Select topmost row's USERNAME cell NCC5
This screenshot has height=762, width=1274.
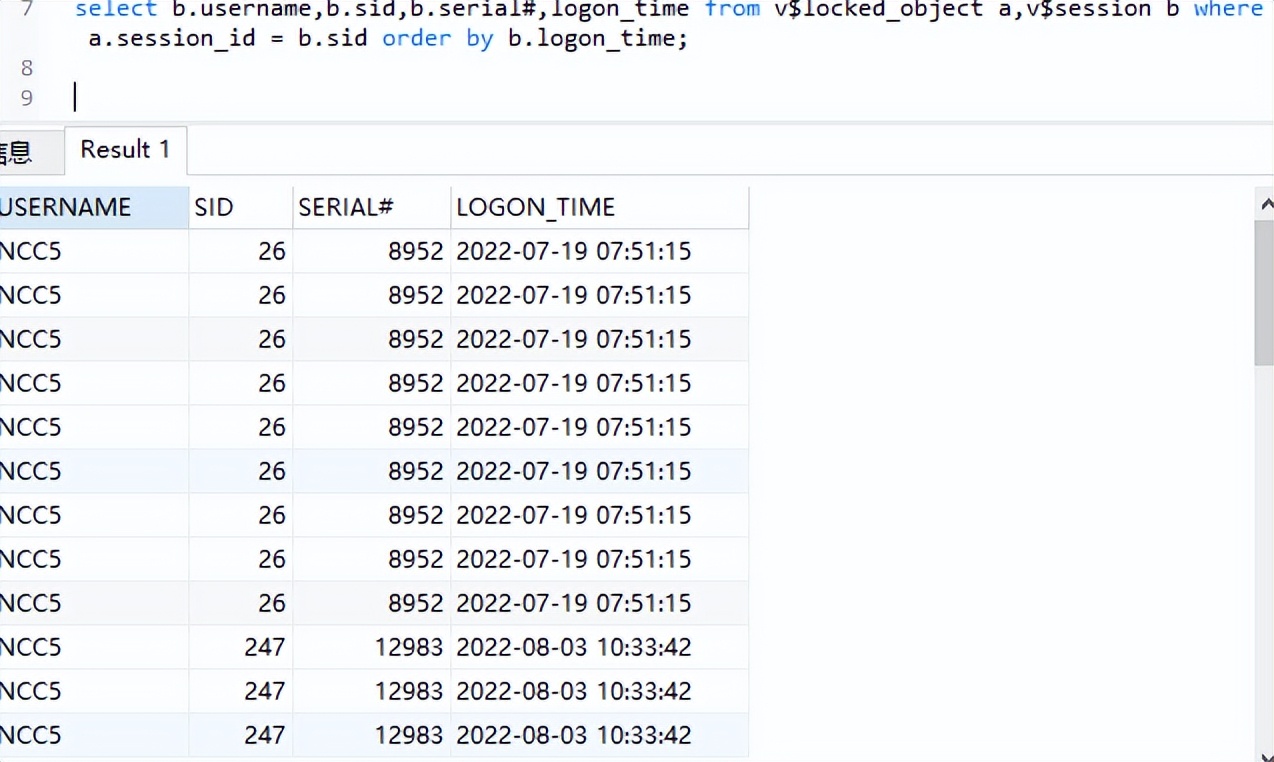[x=94, y=251]
